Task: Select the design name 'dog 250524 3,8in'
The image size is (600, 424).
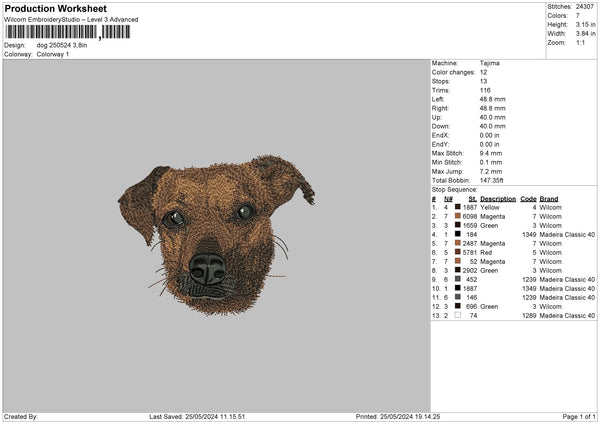Action: pyautogui.click(x=64, y=45)
